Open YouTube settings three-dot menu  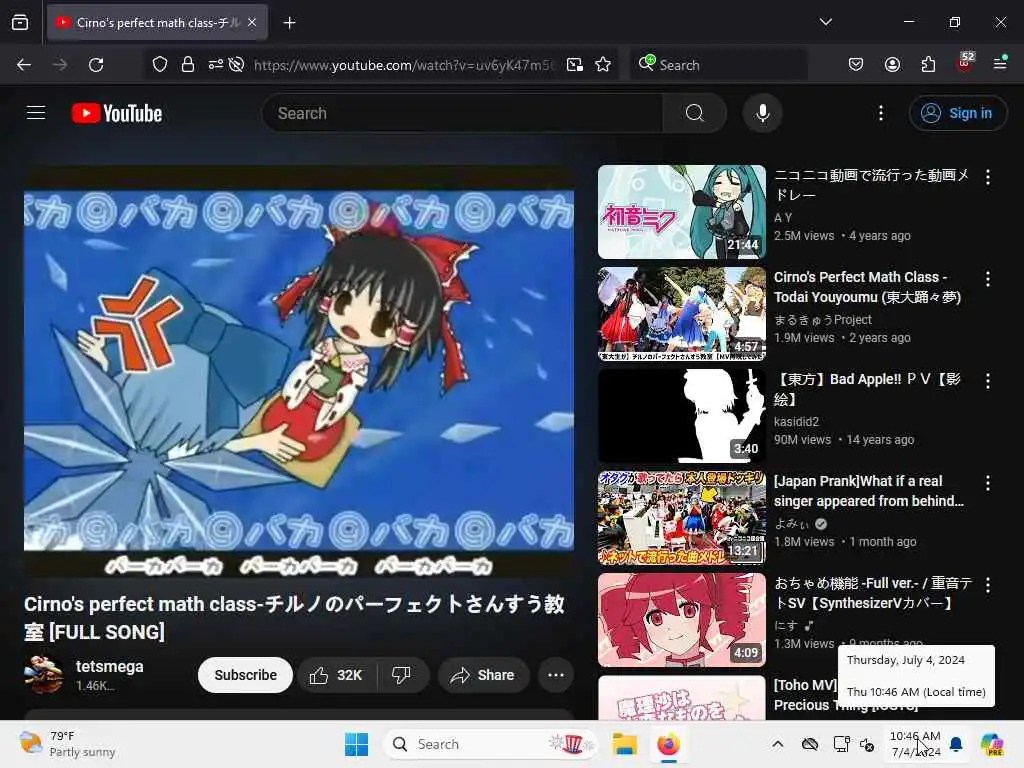coord(880,113)
